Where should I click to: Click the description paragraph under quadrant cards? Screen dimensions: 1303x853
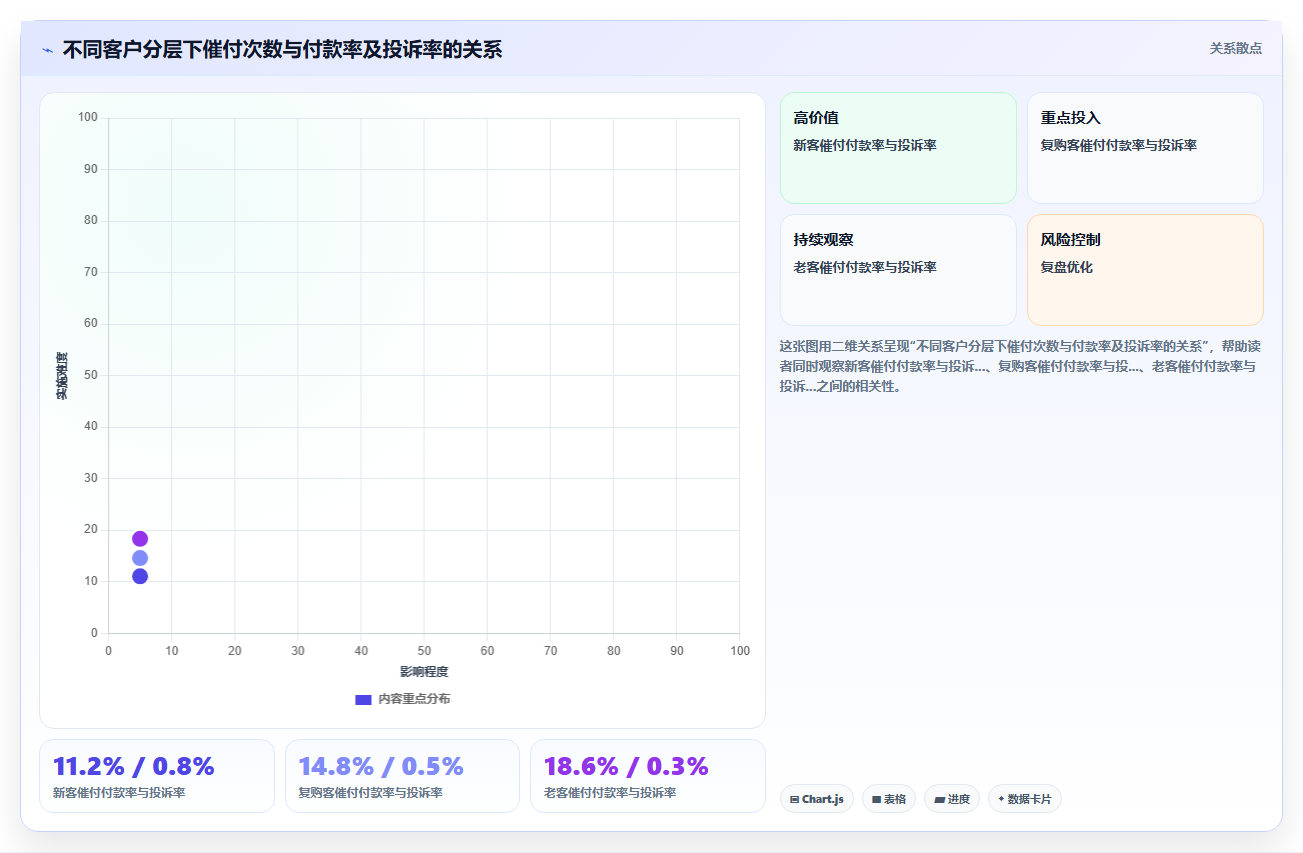[x=1020, y=366]
